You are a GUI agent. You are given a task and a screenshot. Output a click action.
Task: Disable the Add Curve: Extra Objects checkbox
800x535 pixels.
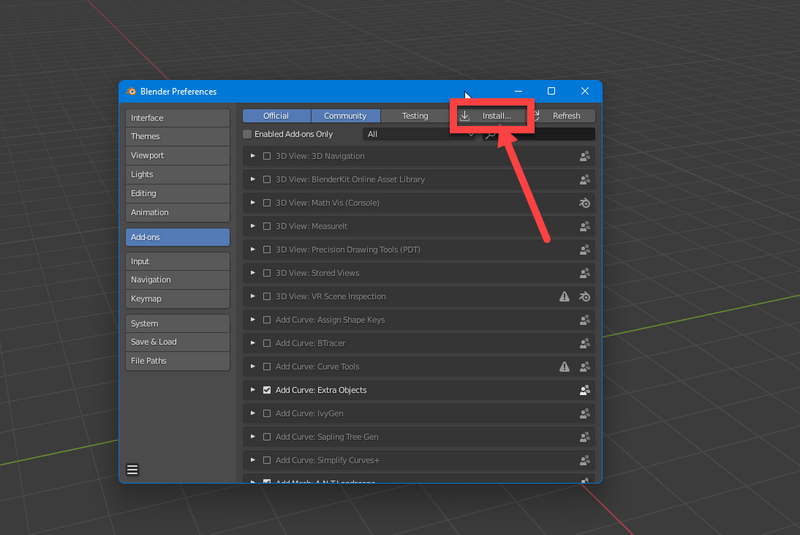click(x=267, y=390)
